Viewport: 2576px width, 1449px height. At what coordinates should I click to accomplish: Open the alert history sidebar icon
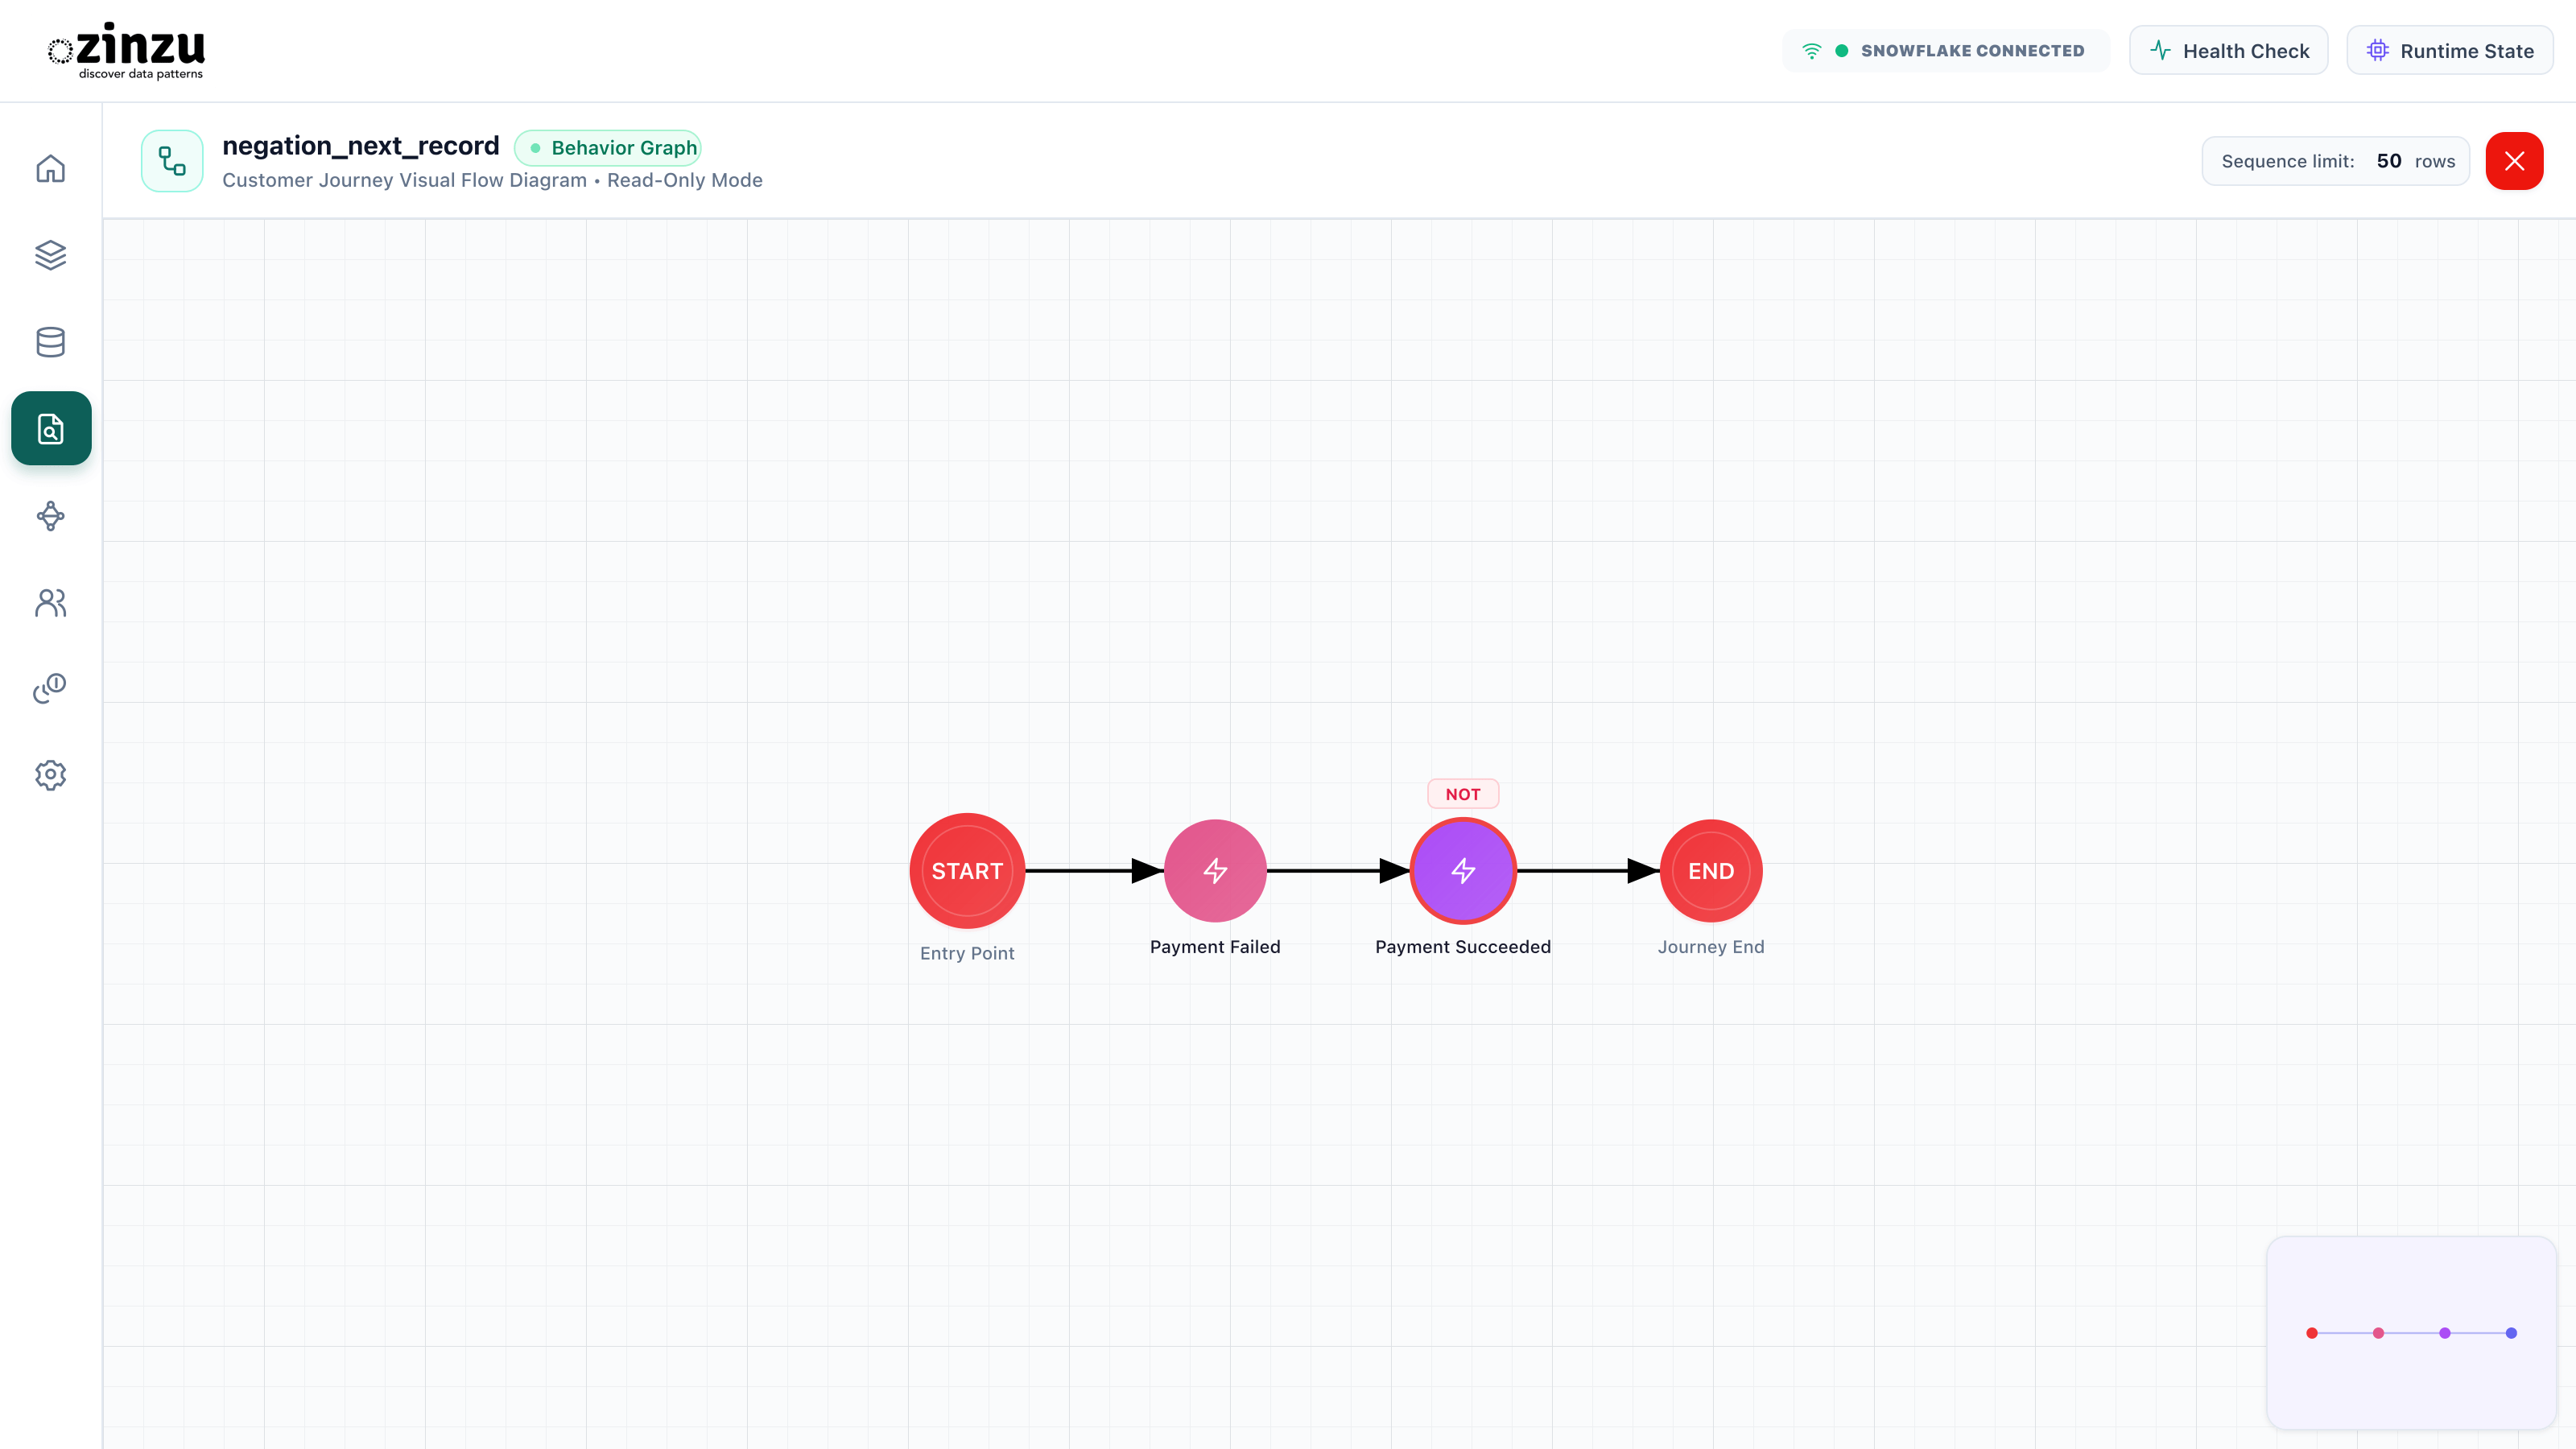click(50, 688)
